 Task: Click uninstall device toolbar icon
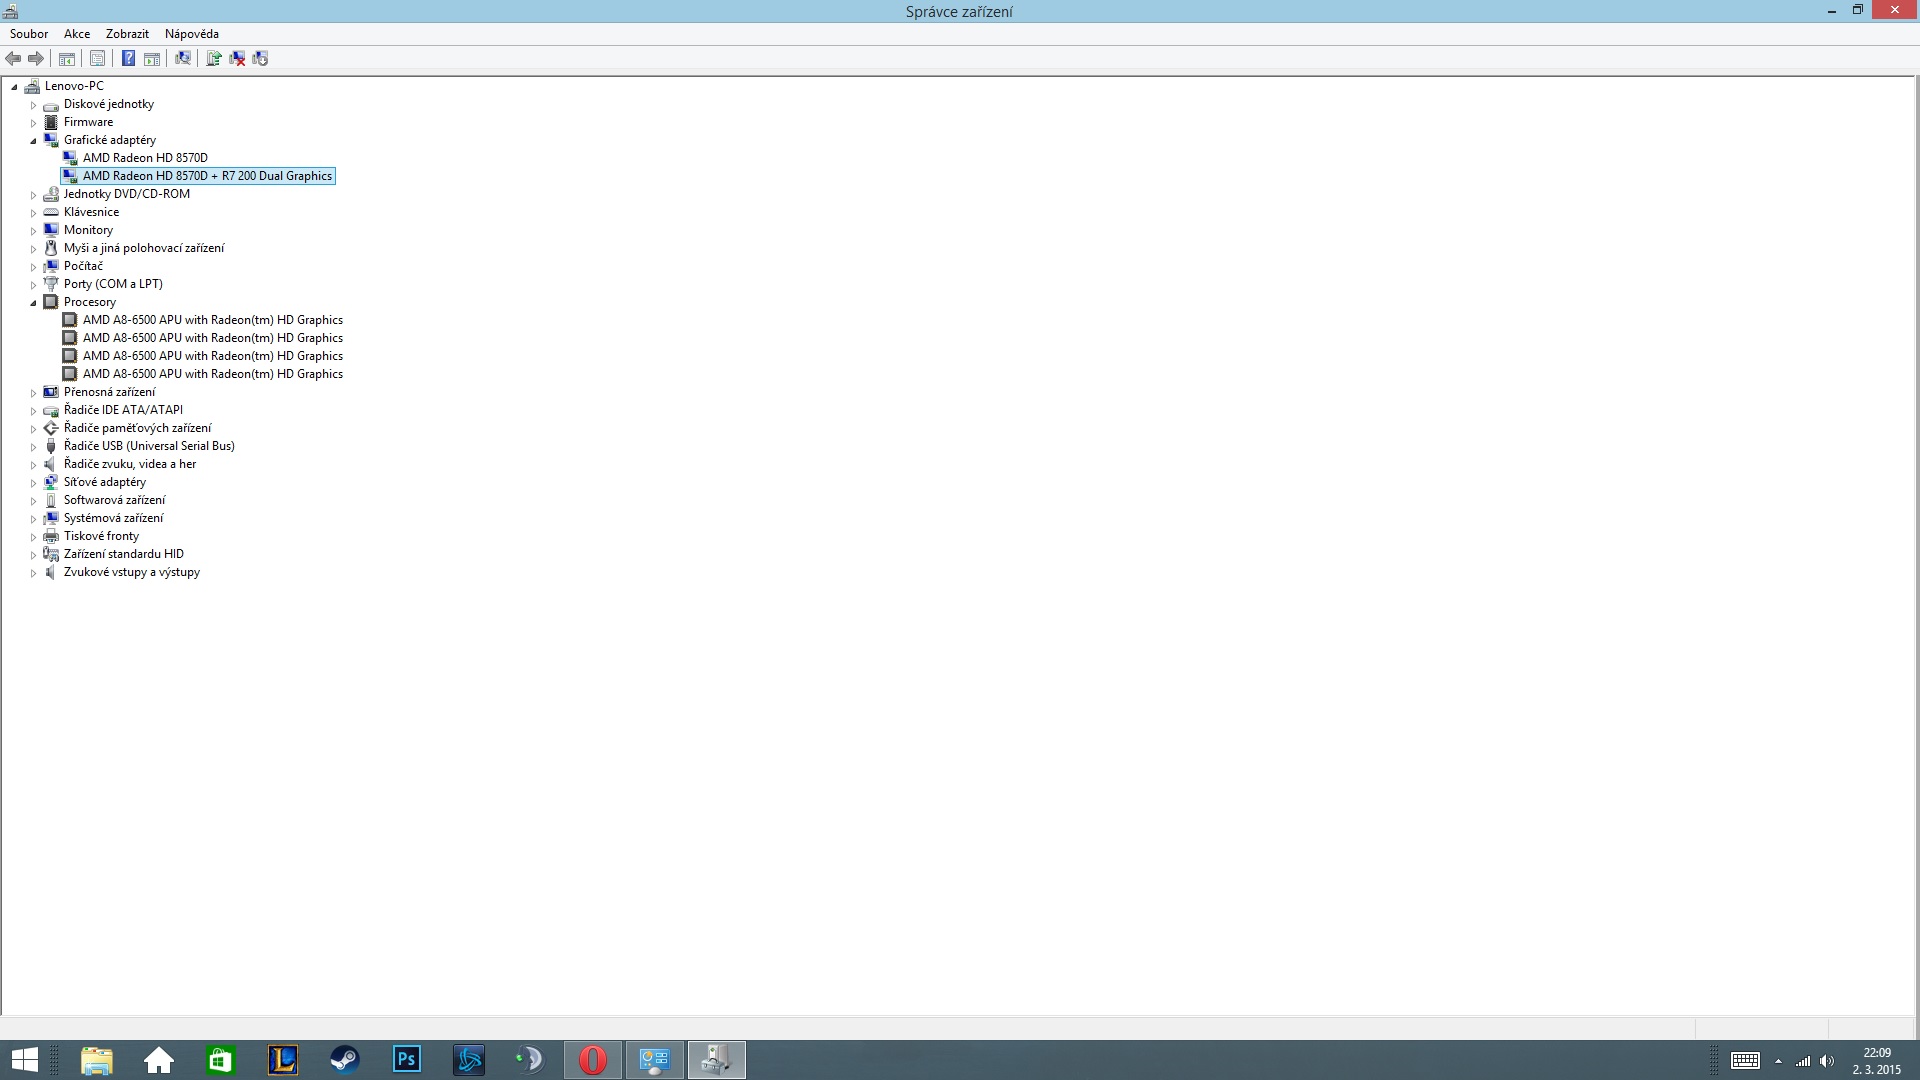[x=237, y=58]
